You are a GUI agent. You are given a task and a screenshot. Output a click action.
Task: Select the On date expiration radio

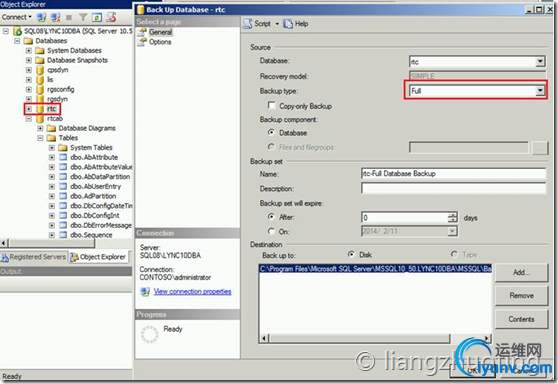[x=271, y=231]
